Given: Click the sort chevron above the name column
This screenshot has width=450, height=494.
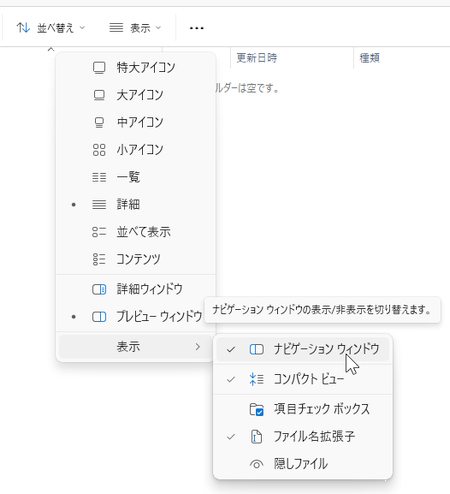Looking at the screenshot, I should click(51, 49).
